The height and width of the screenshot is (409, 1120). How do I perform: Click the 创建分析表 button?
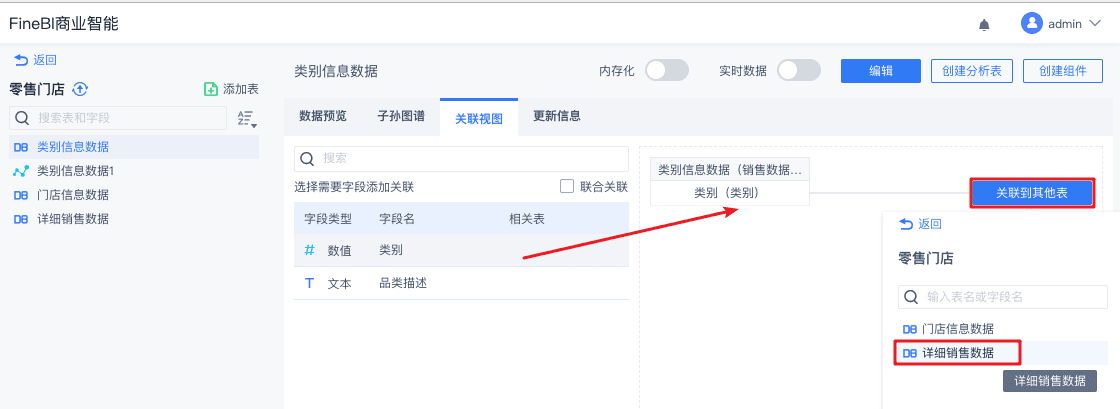coord(972,70)
